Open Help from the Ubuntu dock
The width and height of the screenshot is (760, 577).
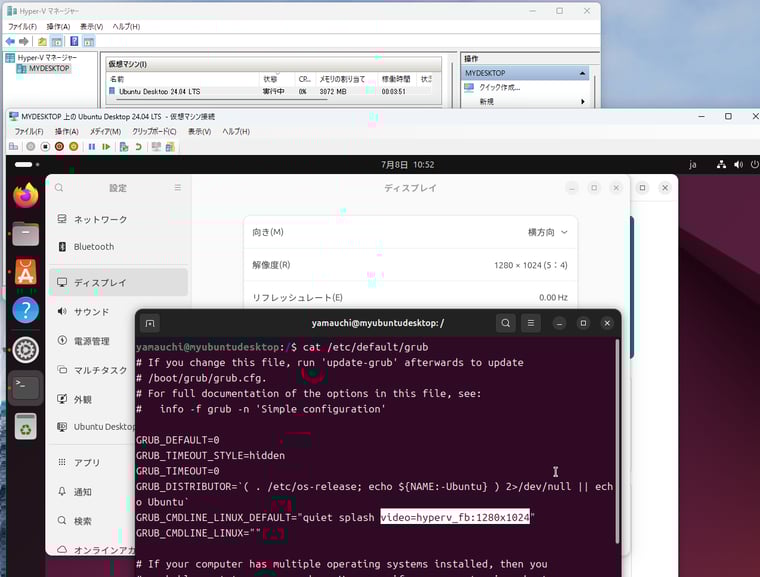[26, 310]
